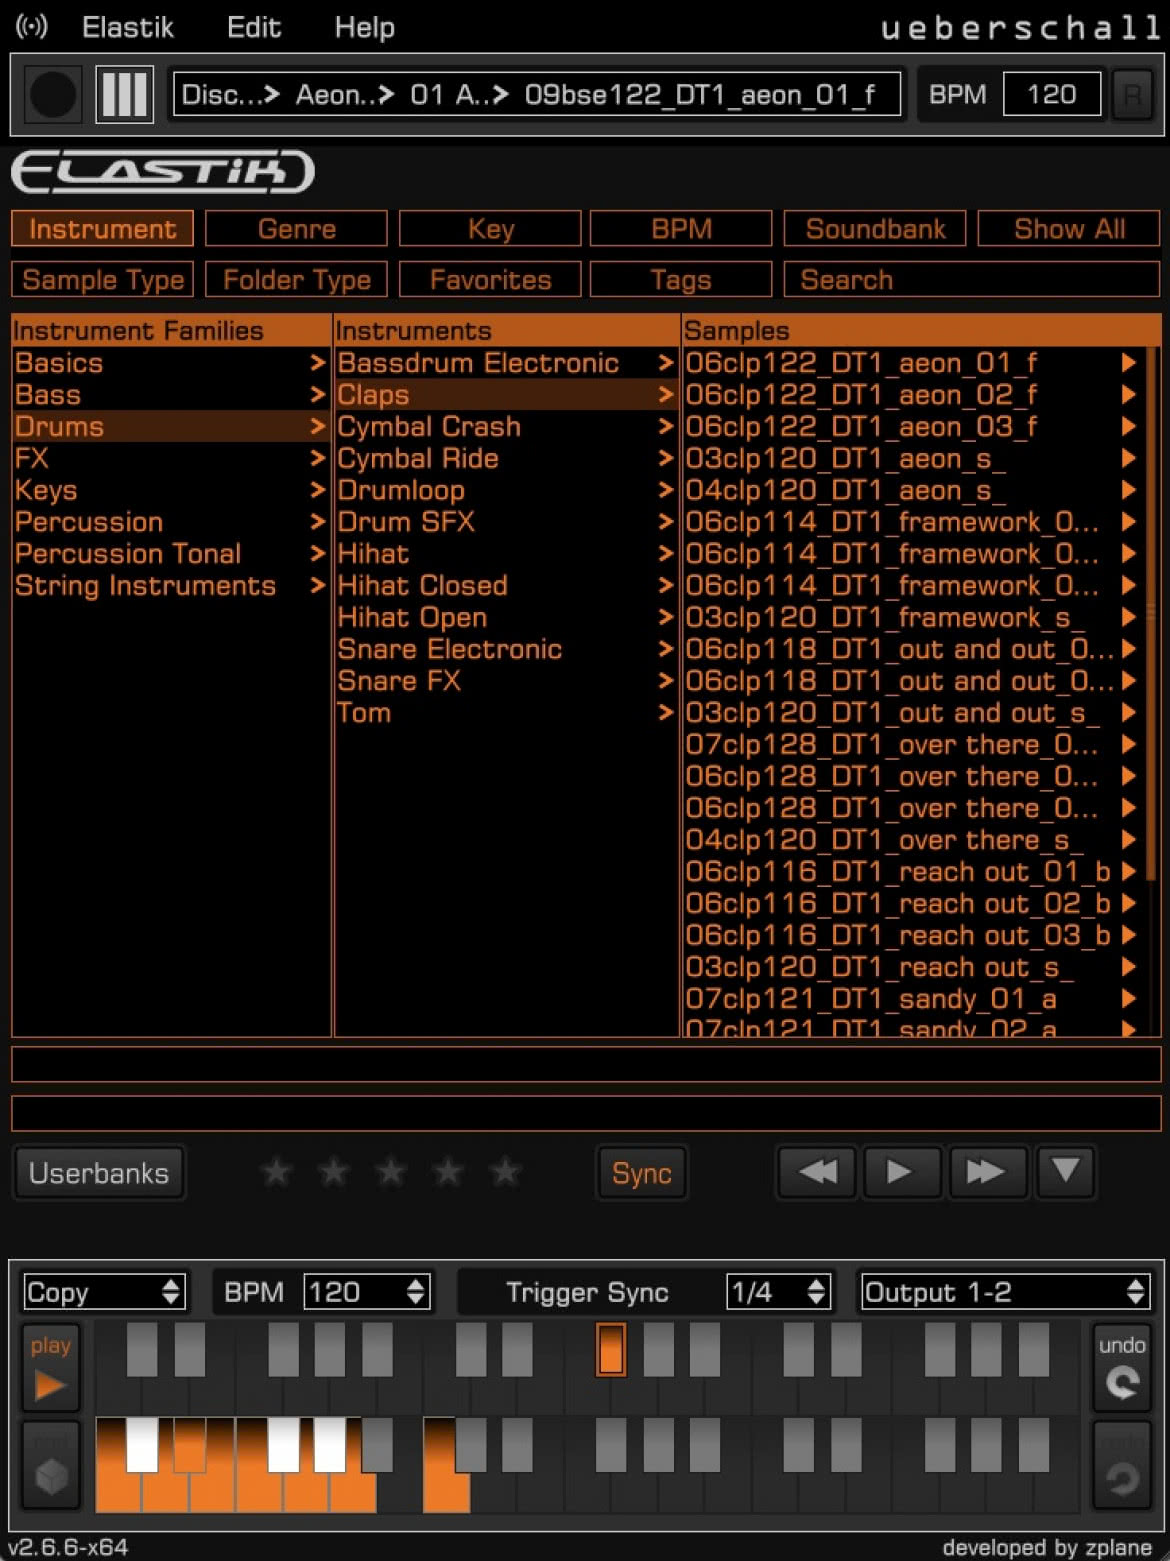1170x1561 pixels.
Task: Open the Trigger Sync 1/4 dropdown
Action: [779, 1292]
